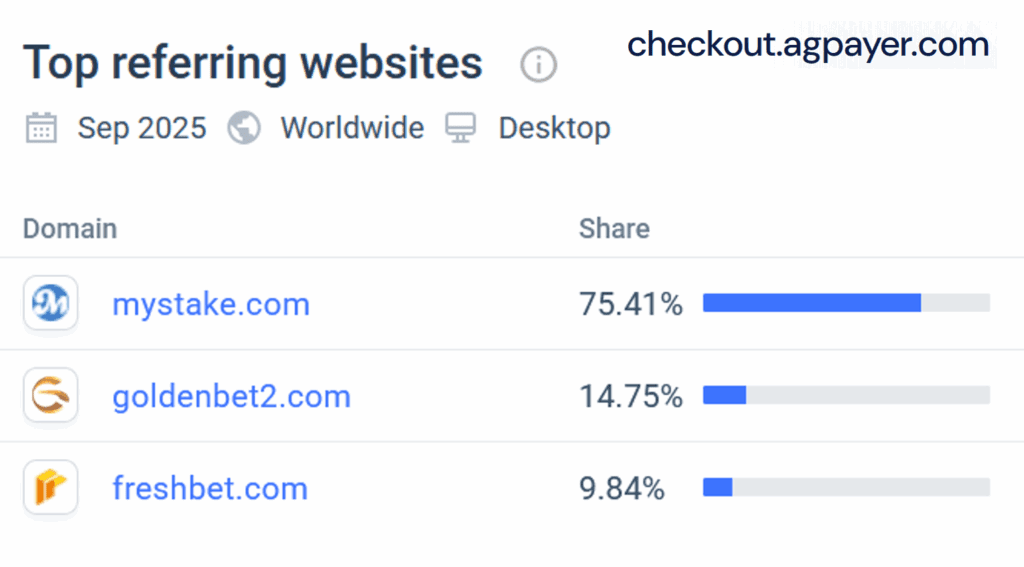
Task: Click the Desktop device label
Action: 554,128
